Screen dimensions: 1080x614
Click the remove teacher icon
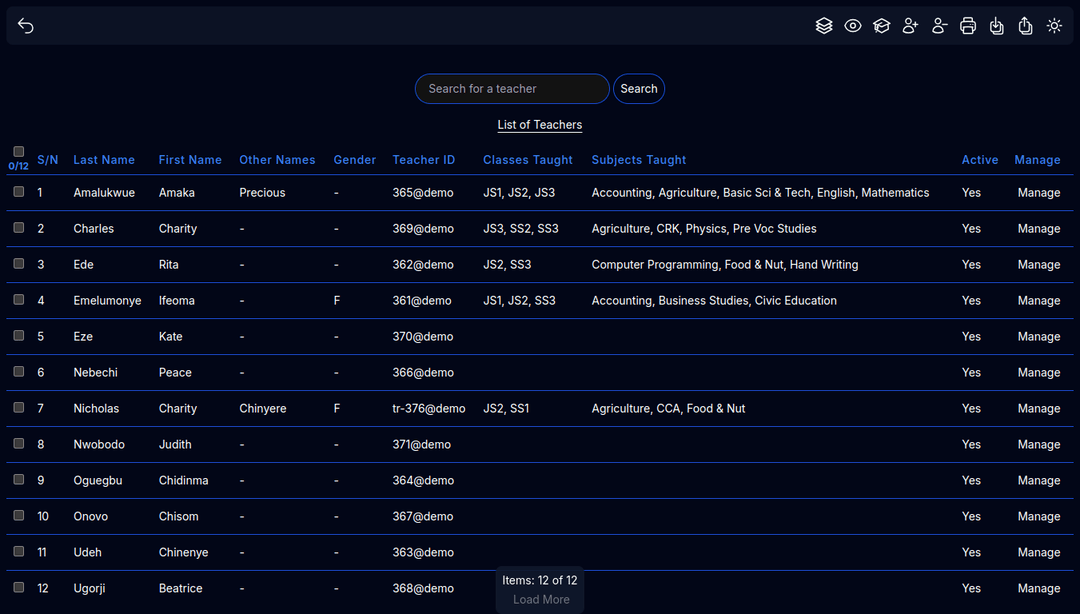click(939, 26)
